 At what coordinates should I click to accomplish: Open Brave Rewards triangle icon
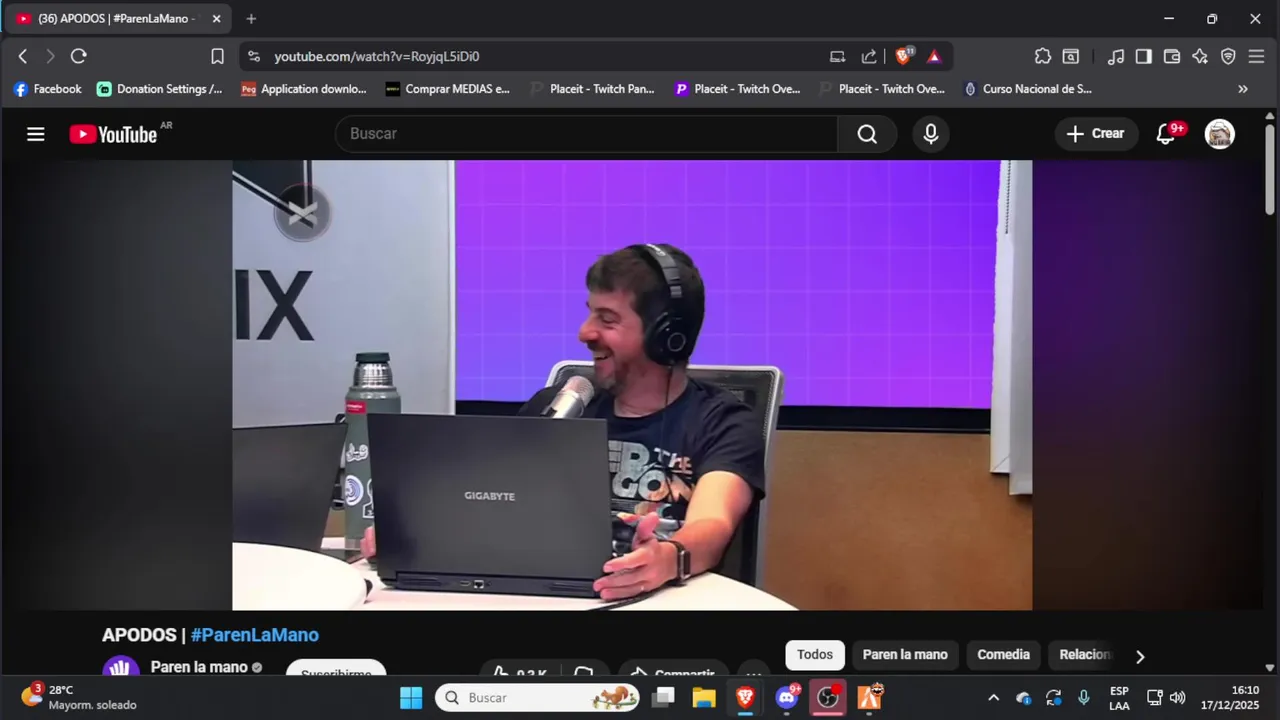(x=934, y=57)
